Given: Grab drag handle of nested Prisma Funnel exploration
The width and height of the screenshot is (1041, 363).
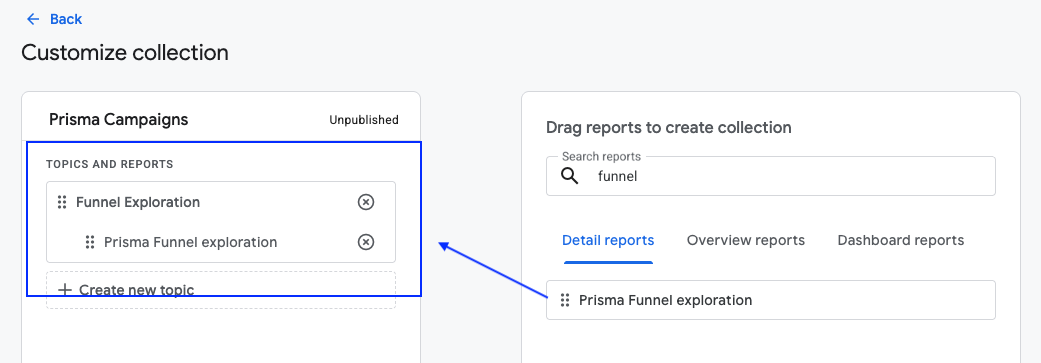Looking at the screenshot, I should coord(90,242).
